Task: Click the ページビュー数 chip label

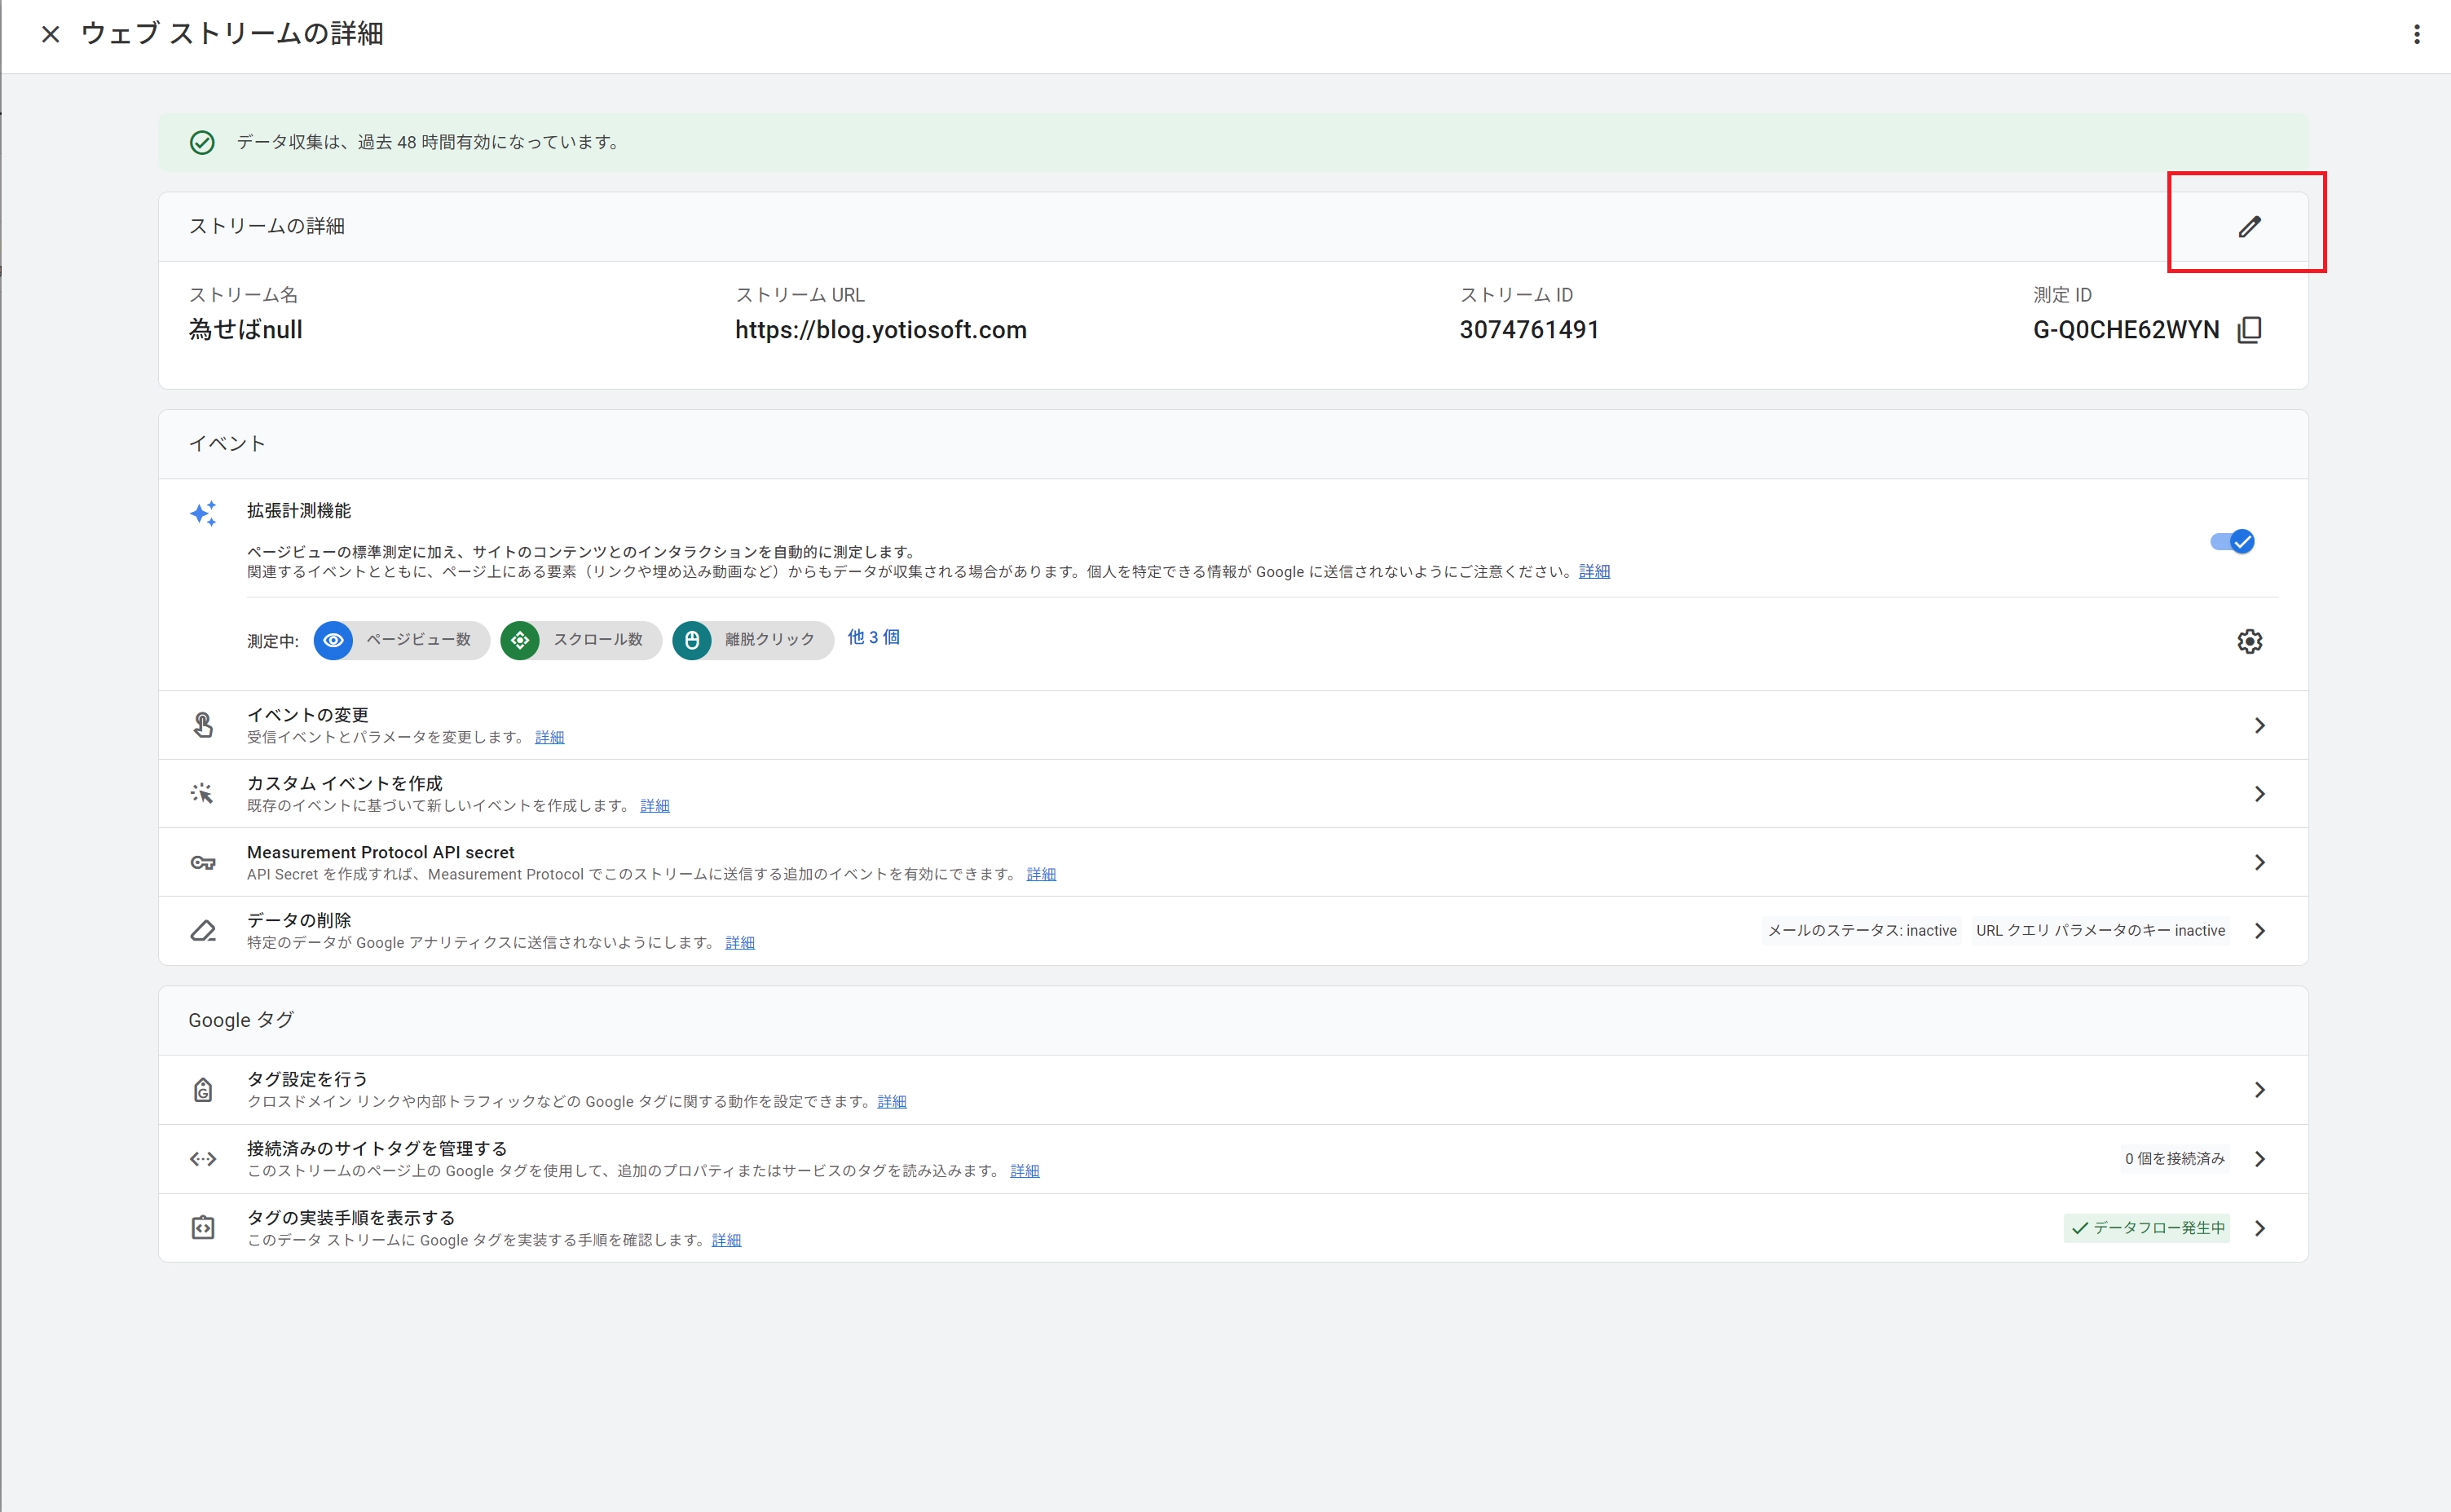Action: (x=418, y=640)
